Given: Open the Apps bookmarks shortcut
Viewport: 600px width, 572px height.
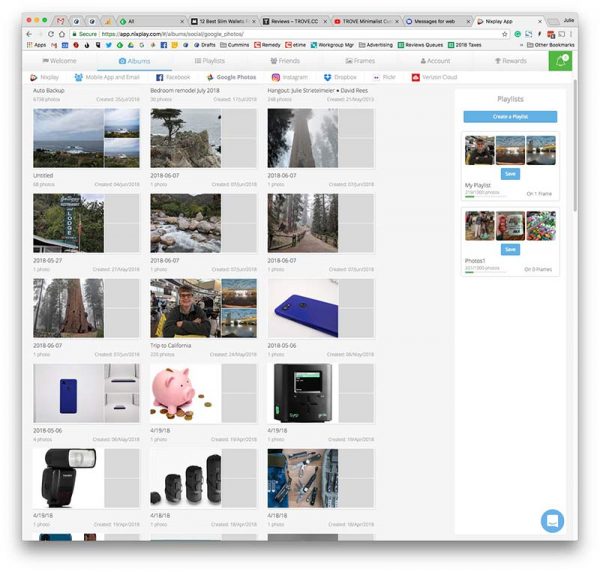Looking at the screenshot, I should click(36, 45).
